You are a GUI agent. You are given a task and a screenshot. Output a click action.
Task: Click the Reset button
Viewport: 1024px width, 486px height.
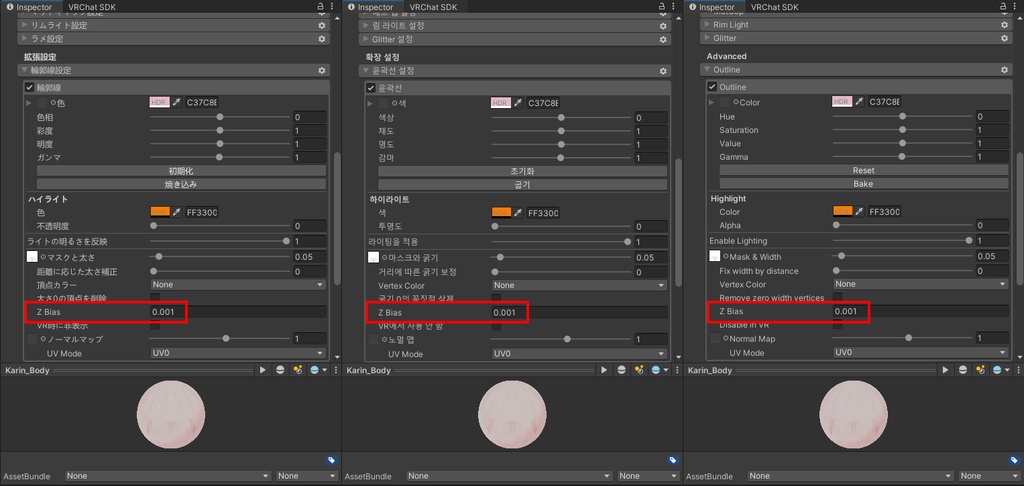[863, 170]
